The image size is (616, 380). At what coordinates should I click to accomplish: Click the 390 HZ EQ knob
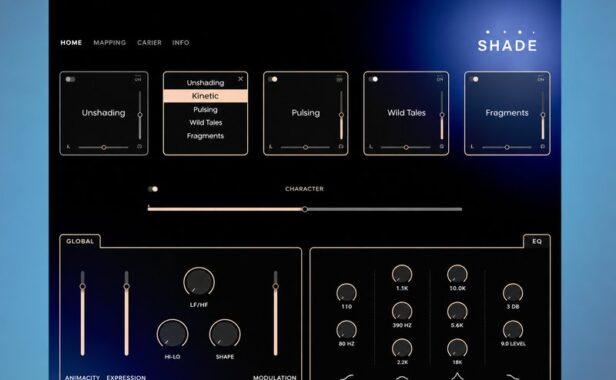click(x=402, y=312)
